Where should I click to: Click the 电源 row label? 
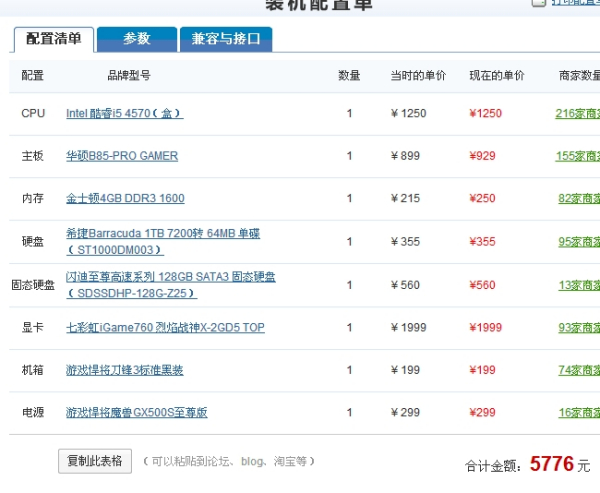33,412
